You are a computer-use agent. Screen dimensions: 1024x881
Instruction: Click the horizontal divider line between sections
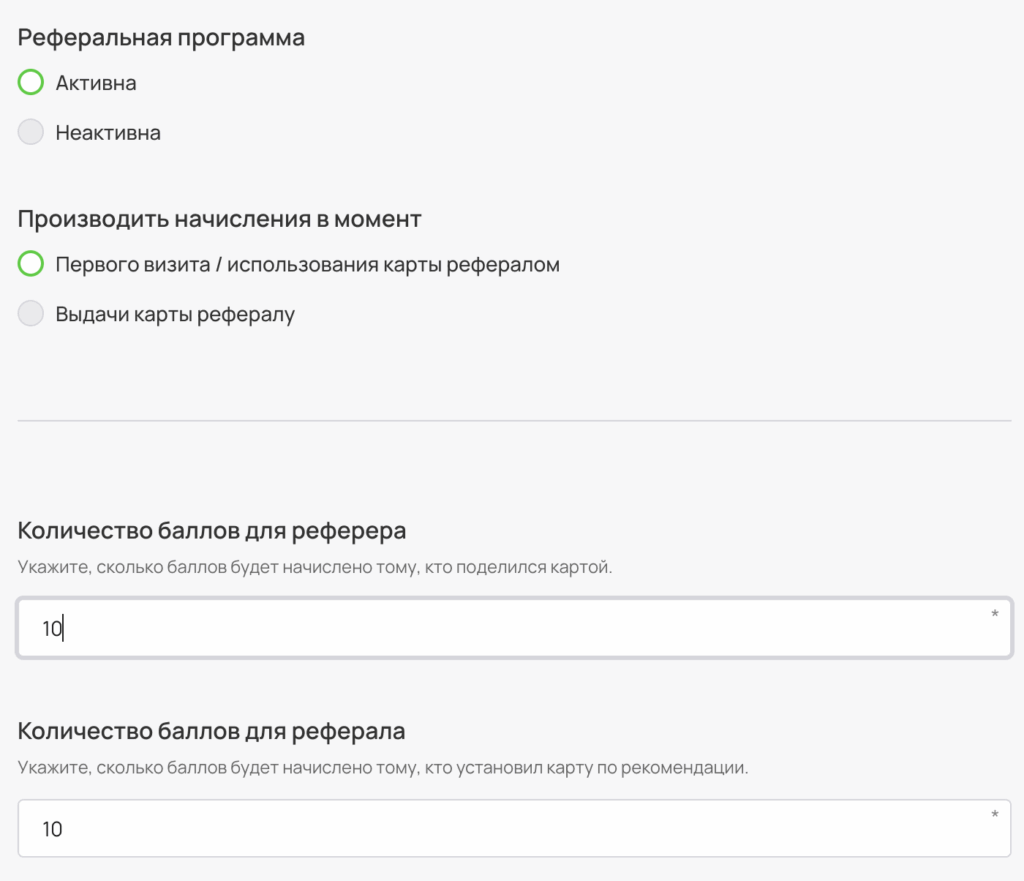[x=514, y=421]
